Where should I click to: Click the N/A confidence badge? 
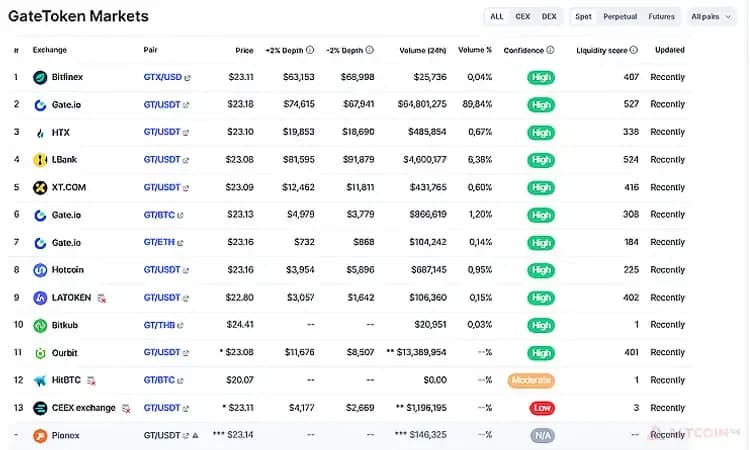coord(542,436)
